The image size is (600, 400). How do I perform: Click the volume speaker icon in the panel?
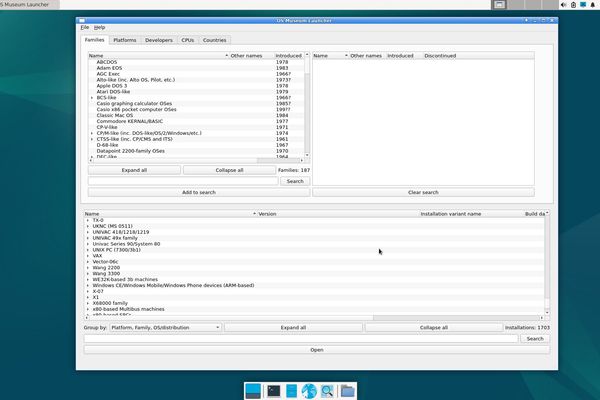click(x=563, y=5)
